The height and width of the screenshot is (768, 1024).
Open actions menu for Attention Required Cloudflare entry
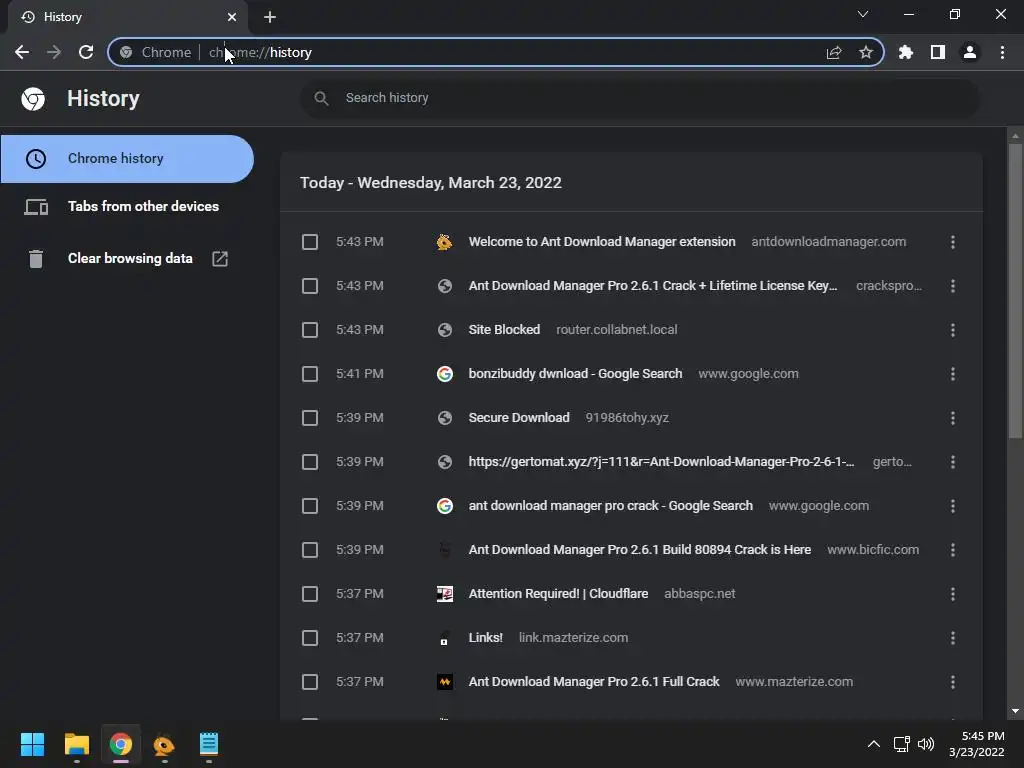pyautogui.click(x=953, y=594)
